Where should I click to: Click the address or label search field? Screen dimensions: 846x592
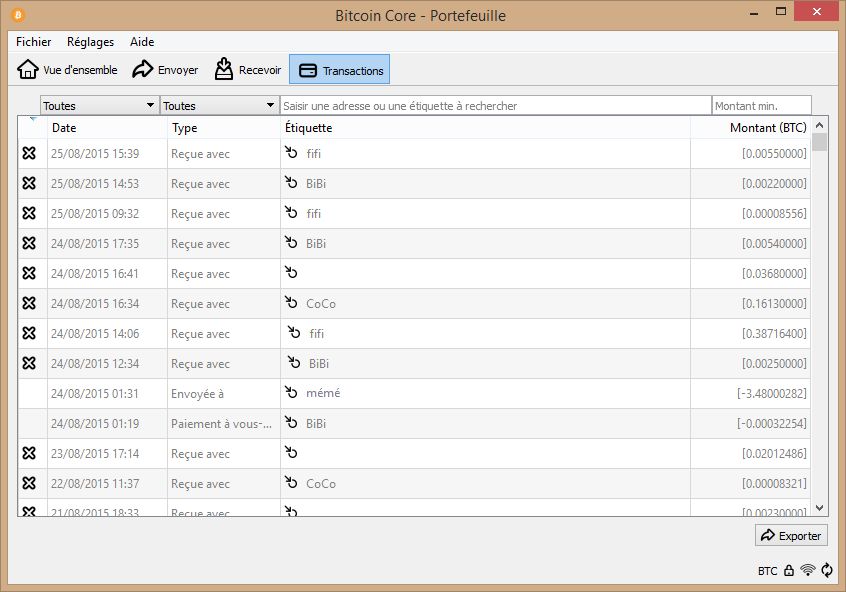coord(495,105)
